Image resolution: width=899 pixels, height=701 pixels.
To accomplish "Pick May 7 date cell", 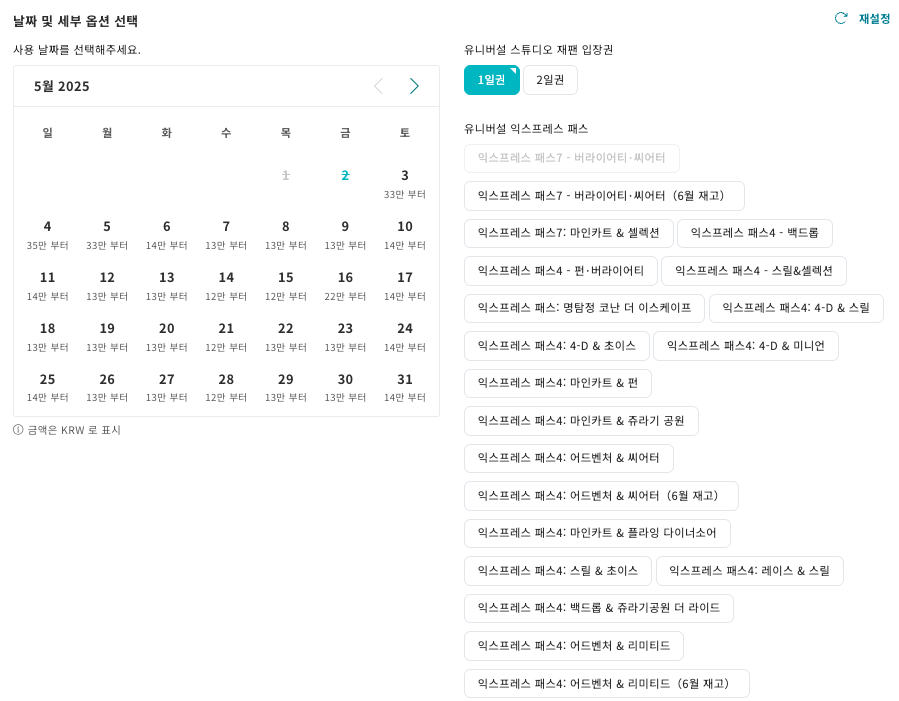I will coord(226,234).
